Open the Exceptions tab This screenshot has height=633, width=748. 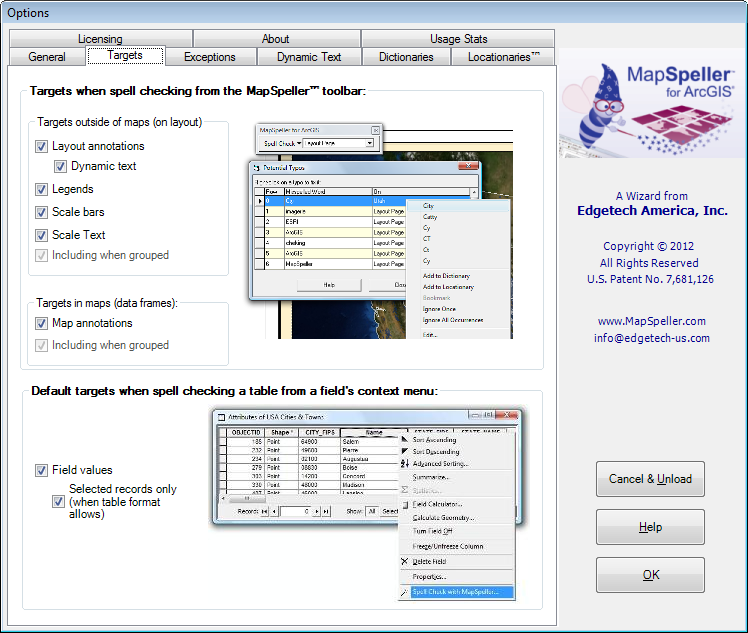click(x=210, y=57)
